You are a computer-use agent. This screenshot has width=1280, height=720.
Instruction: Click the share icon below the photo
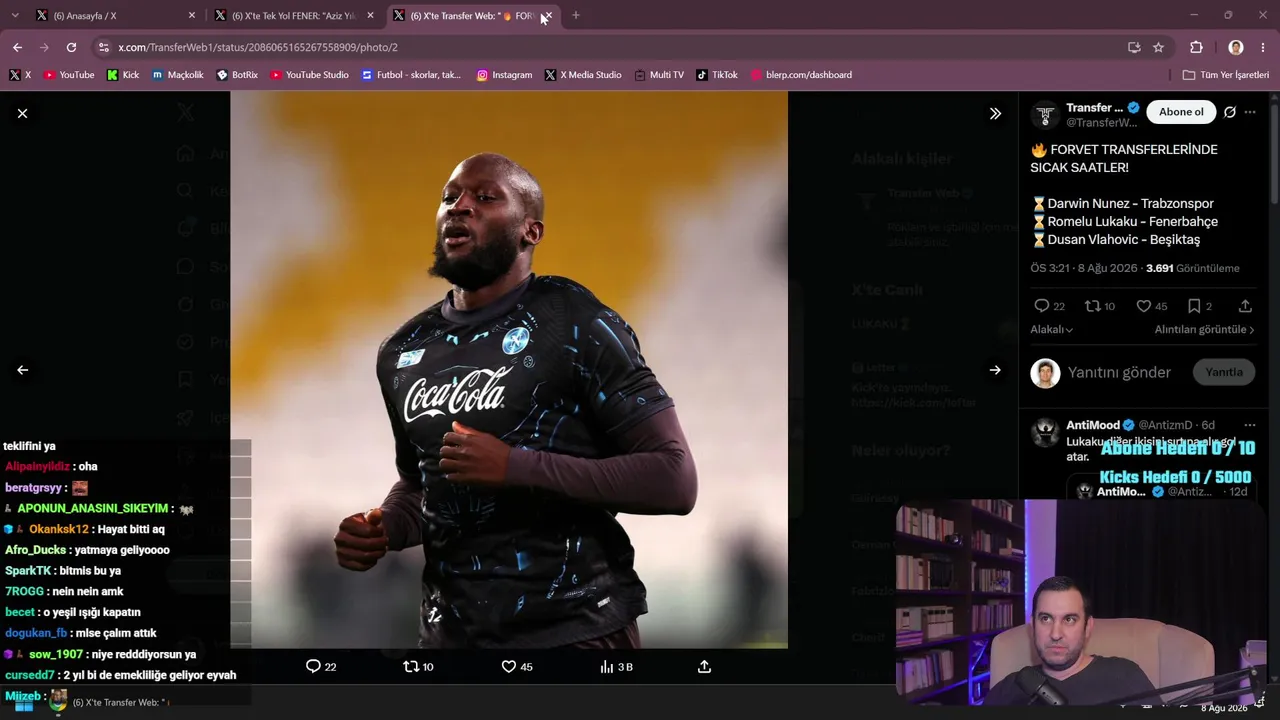(704, 666)
